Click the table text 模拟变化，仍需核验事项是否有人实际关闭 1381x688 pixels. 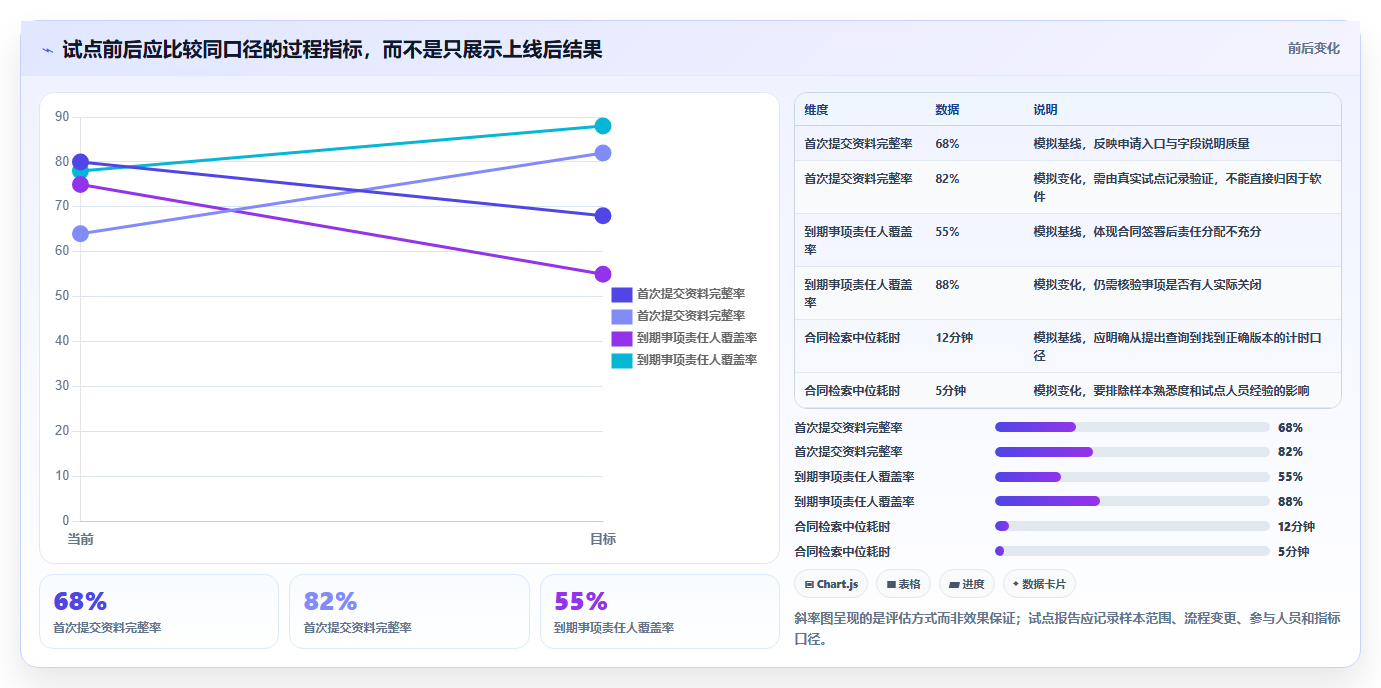coord(1147,285)
